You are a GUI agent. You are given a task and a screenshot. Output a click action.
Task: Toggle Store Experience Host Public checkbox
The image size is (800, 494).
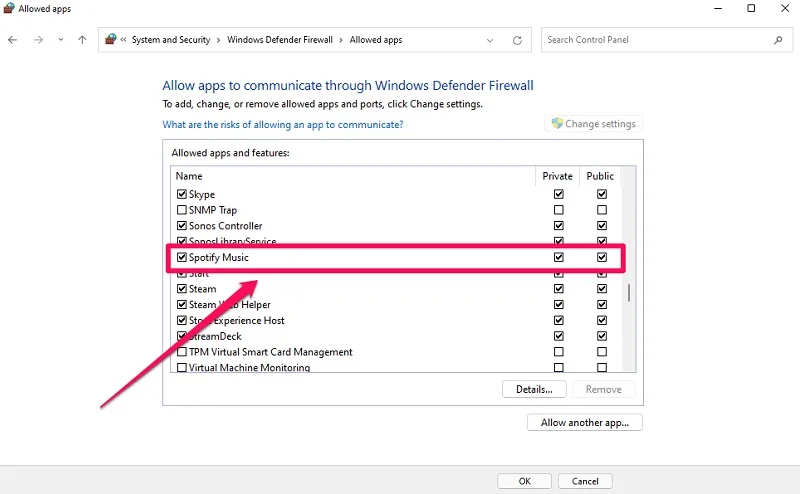tap(602, 320)
